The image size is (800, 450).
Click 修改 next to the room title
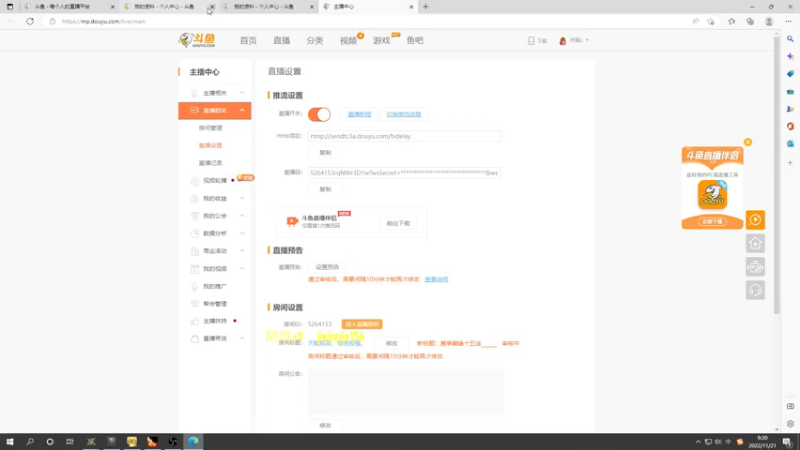click(391, 343)
